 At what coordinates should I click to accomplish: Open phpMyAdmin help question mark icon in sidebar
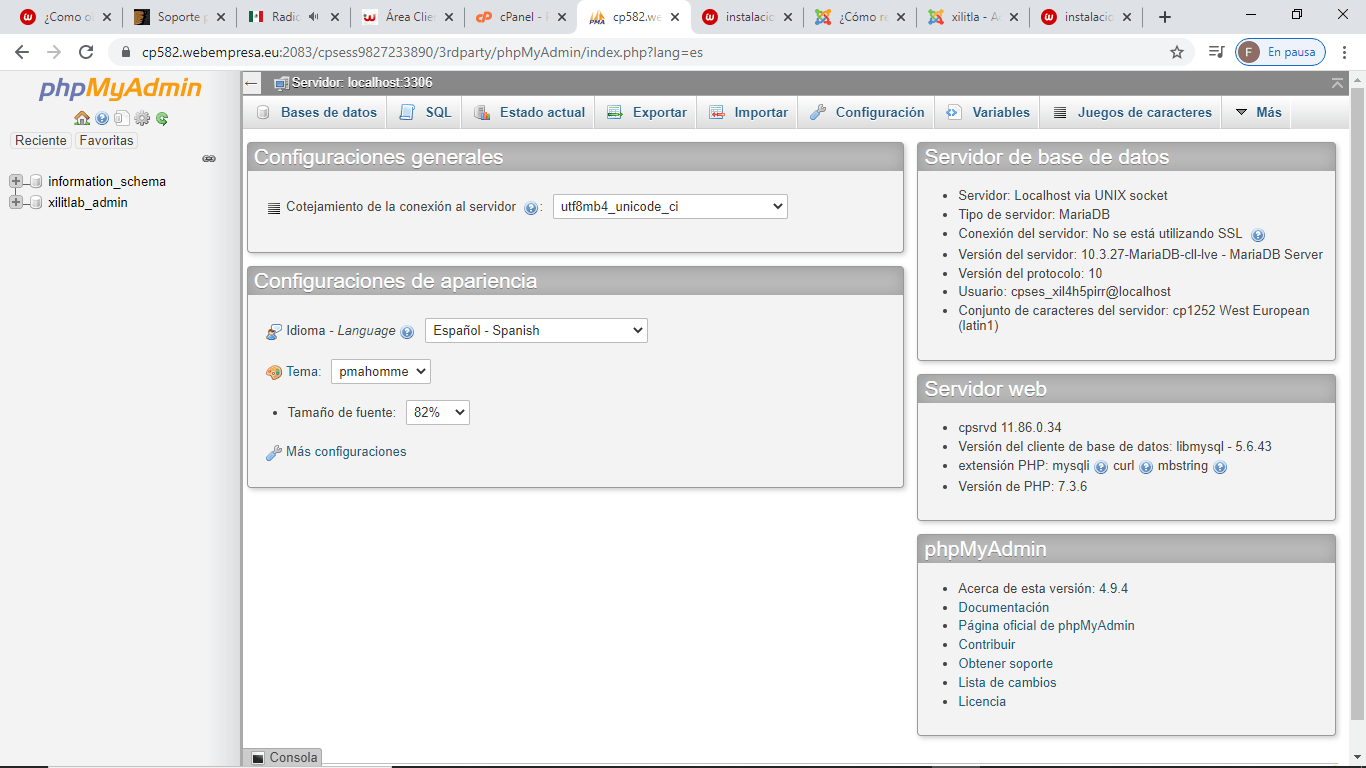pos(102,118)
